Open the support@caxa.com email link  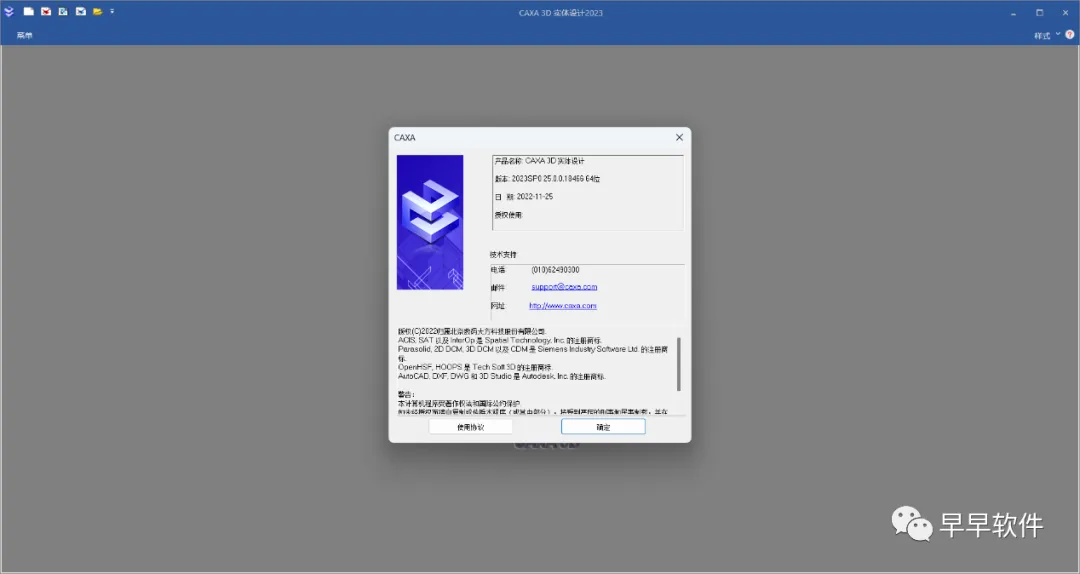pyautogui.click(x=564, y=287)
